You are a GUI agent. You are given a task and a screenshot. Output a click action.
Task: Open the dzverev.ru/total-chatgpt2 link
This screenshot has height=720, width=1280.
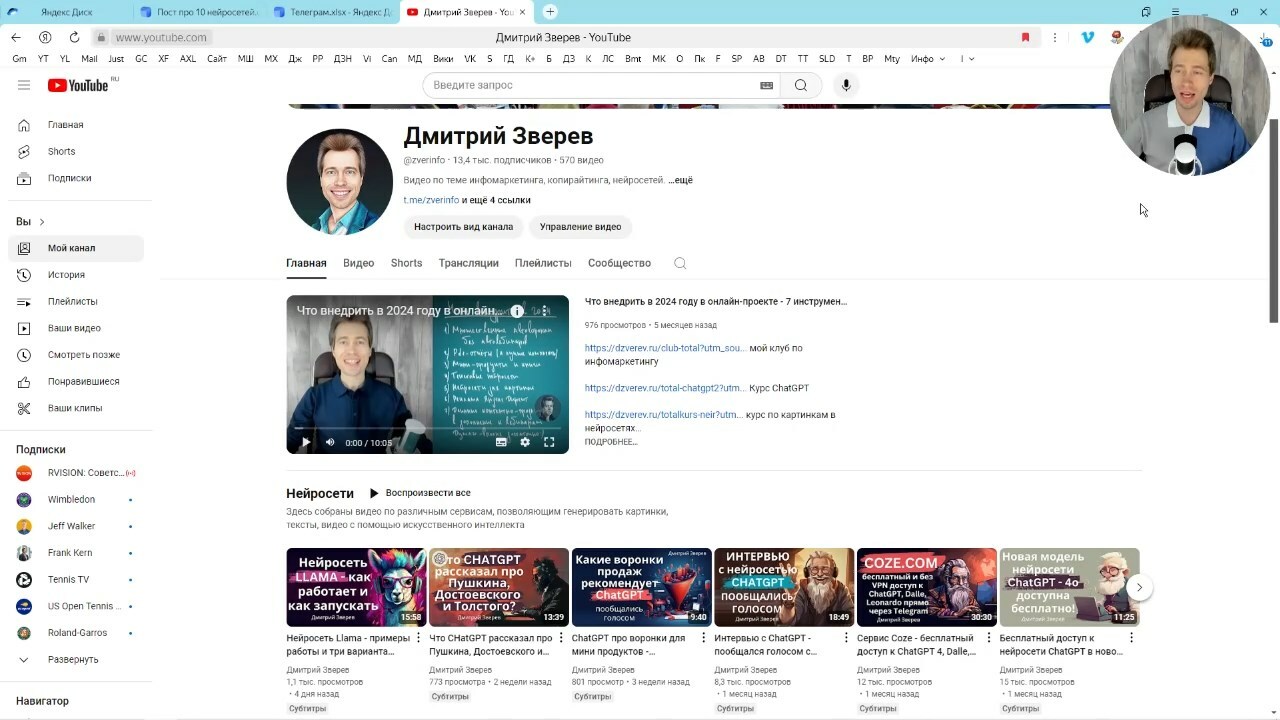[665, 388]
